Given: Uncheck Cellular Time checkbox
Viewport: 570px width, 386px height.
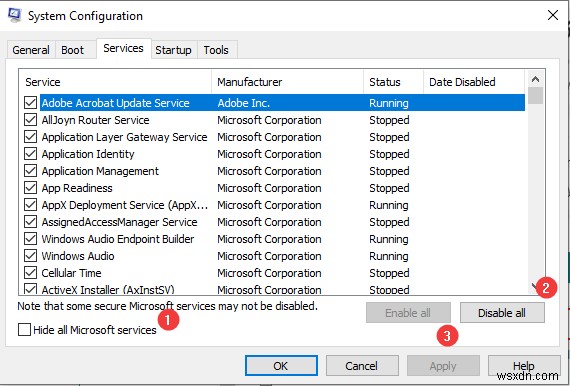Looking at the screenshot, I should pos(31,273).
